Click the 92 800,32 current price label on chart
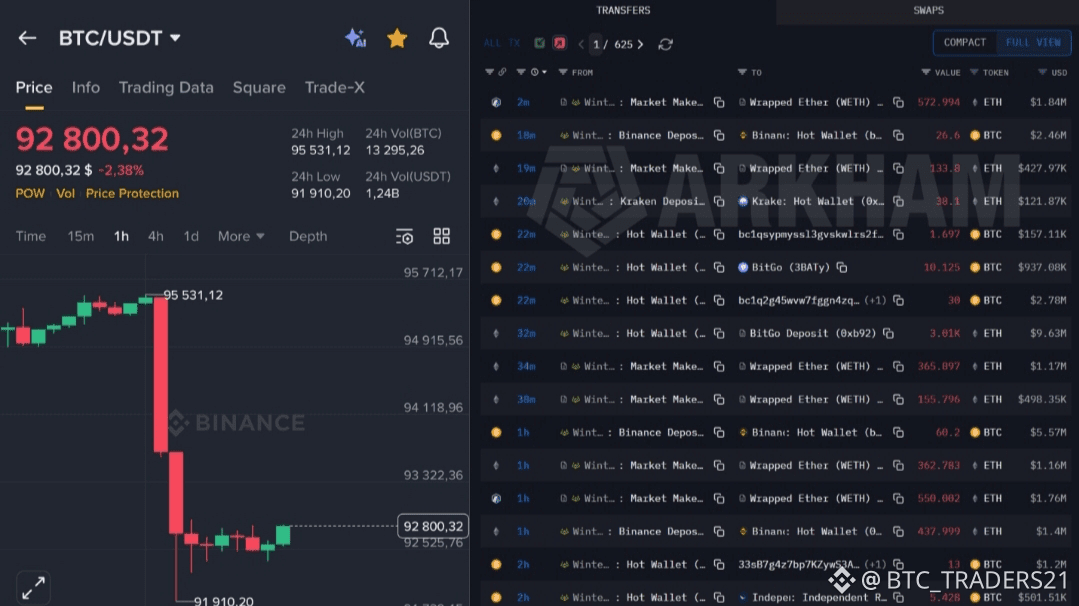The width and height of the screenshot is (1079, 606). 433,526
